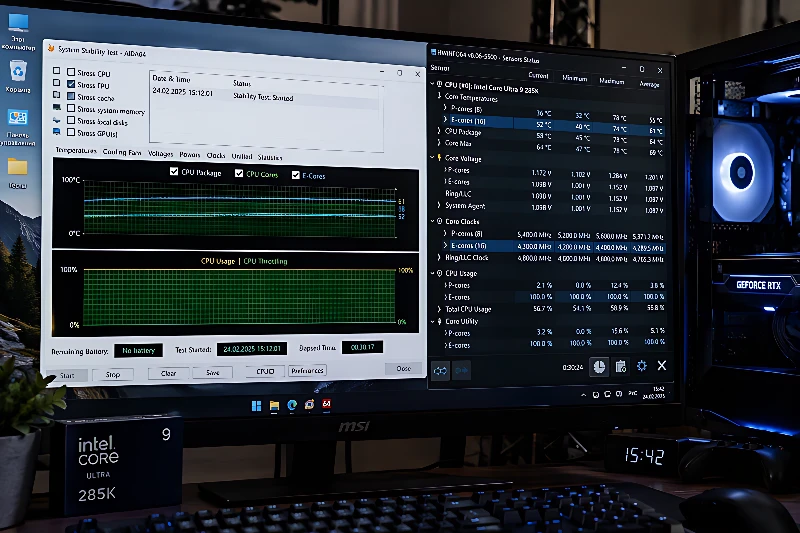Image resolution: width=800 pixels, height=533 pixels.
Task: Open the CPUID panel
Action: [x=265, y=371]
